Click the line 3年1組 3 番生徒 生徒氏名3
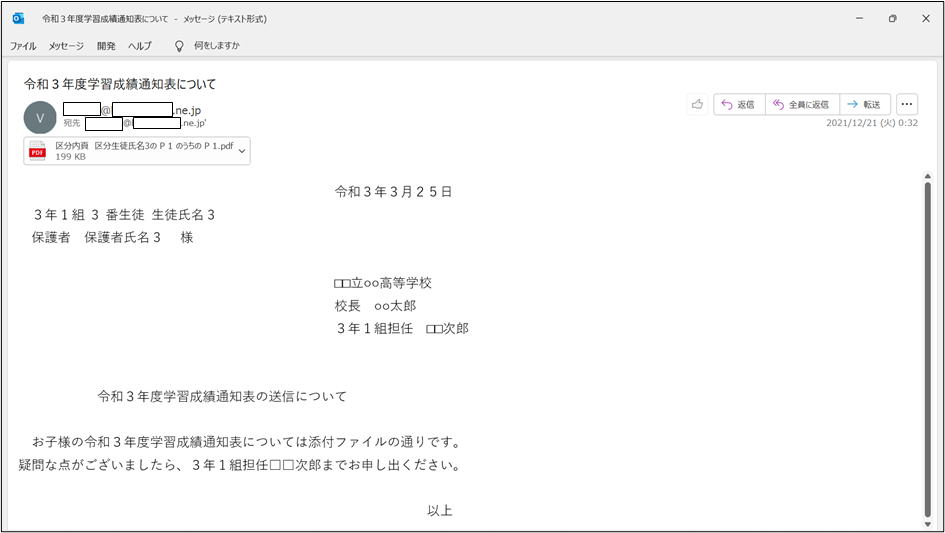Image resolution: width=945 pixels, height=533 pixels. tap(124, 215)
